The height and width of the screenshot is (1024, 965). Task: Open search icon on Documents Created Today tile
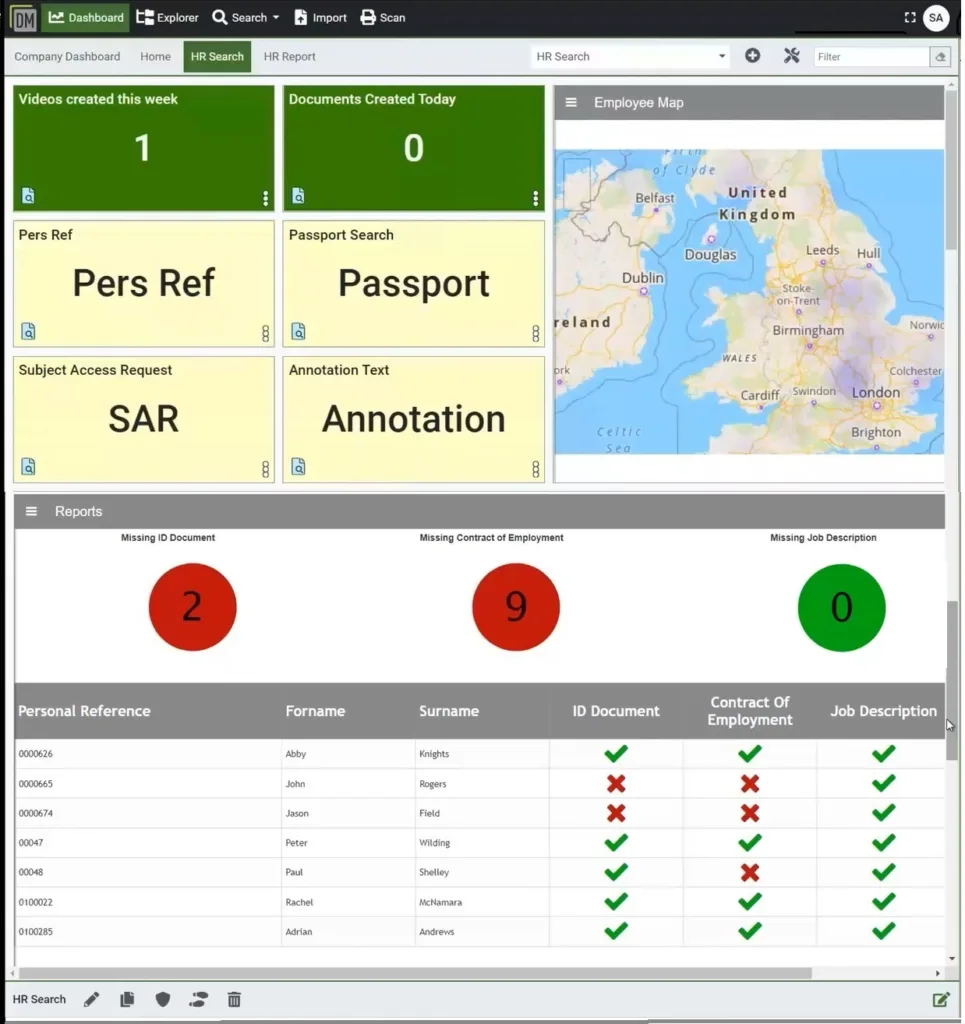[x=298, y=195]
